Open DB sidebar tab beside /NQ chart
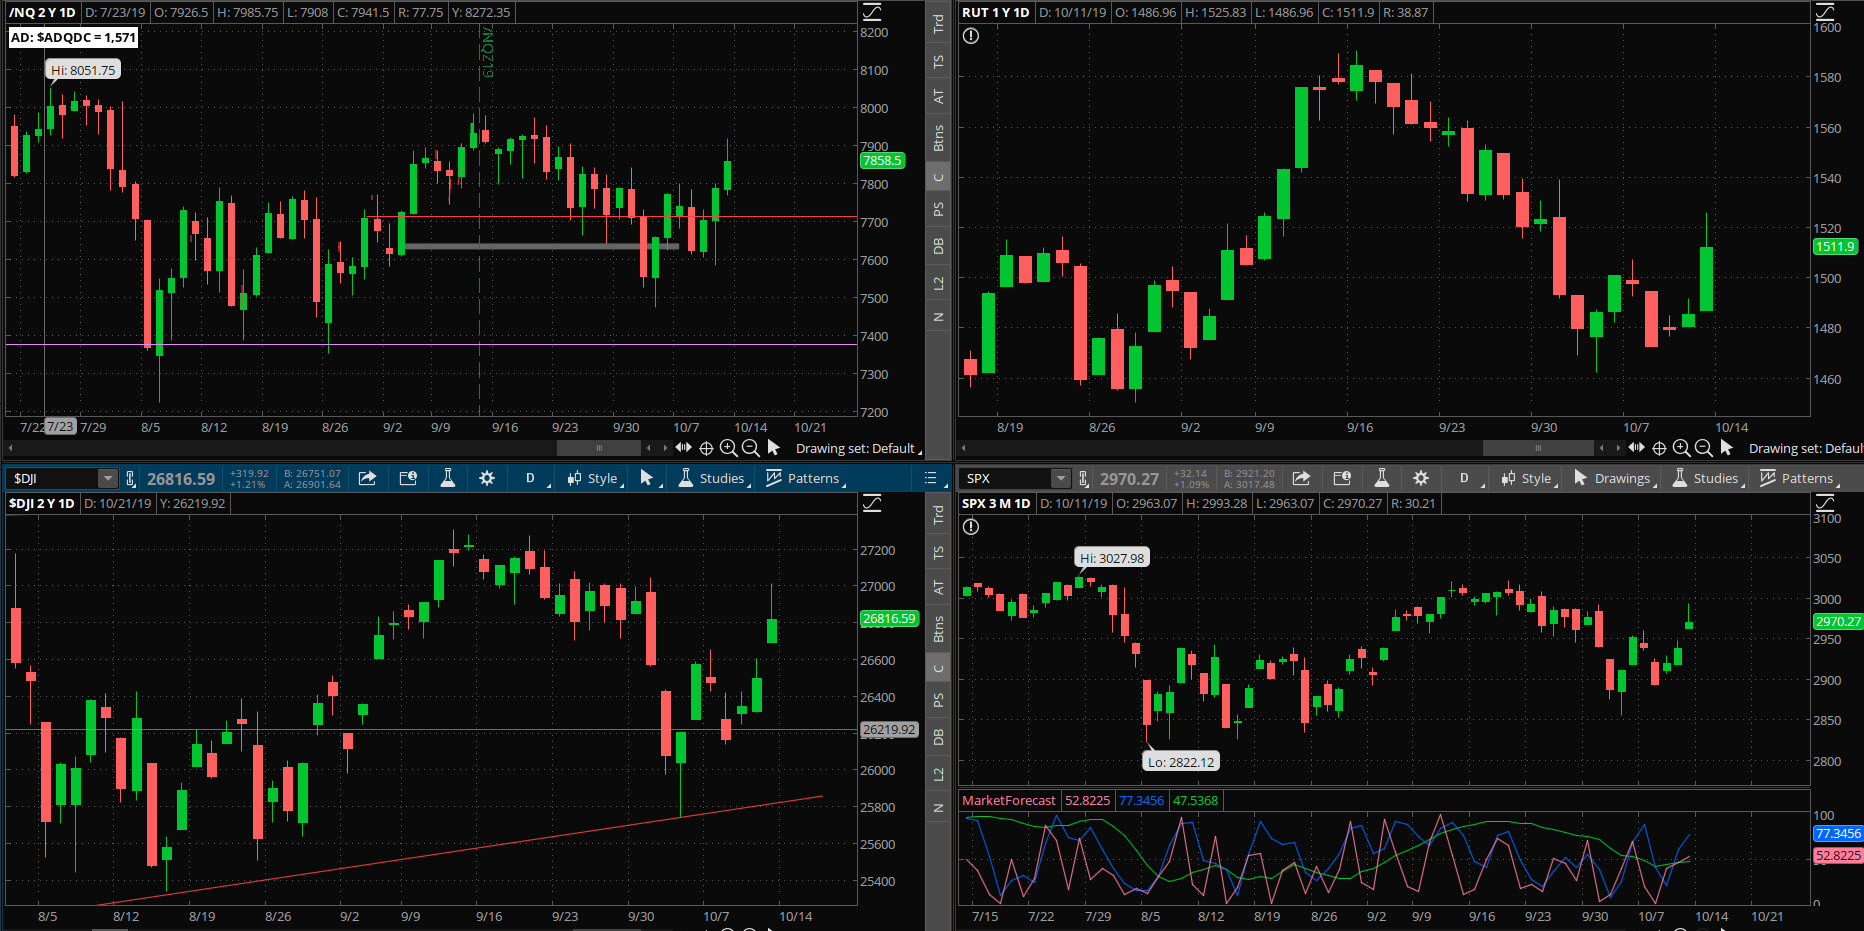Viewport: 1864px width, 931px height. click(938, 246)
